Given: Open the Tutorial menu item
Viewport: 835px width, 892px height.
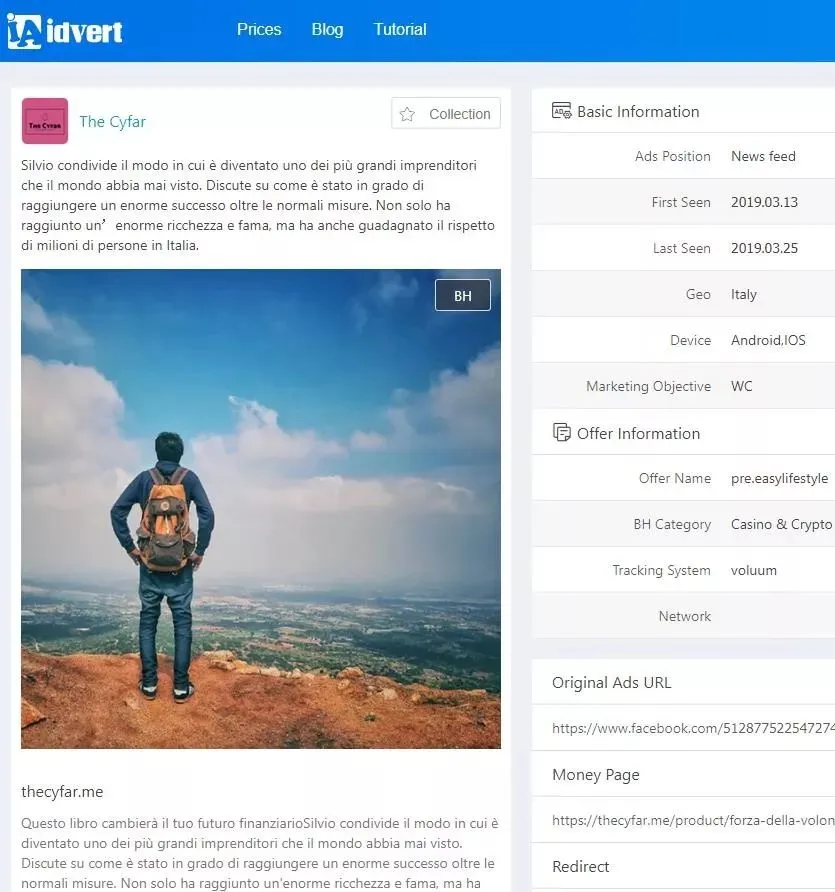Looking at the screenshot, I should pos(400,30).
